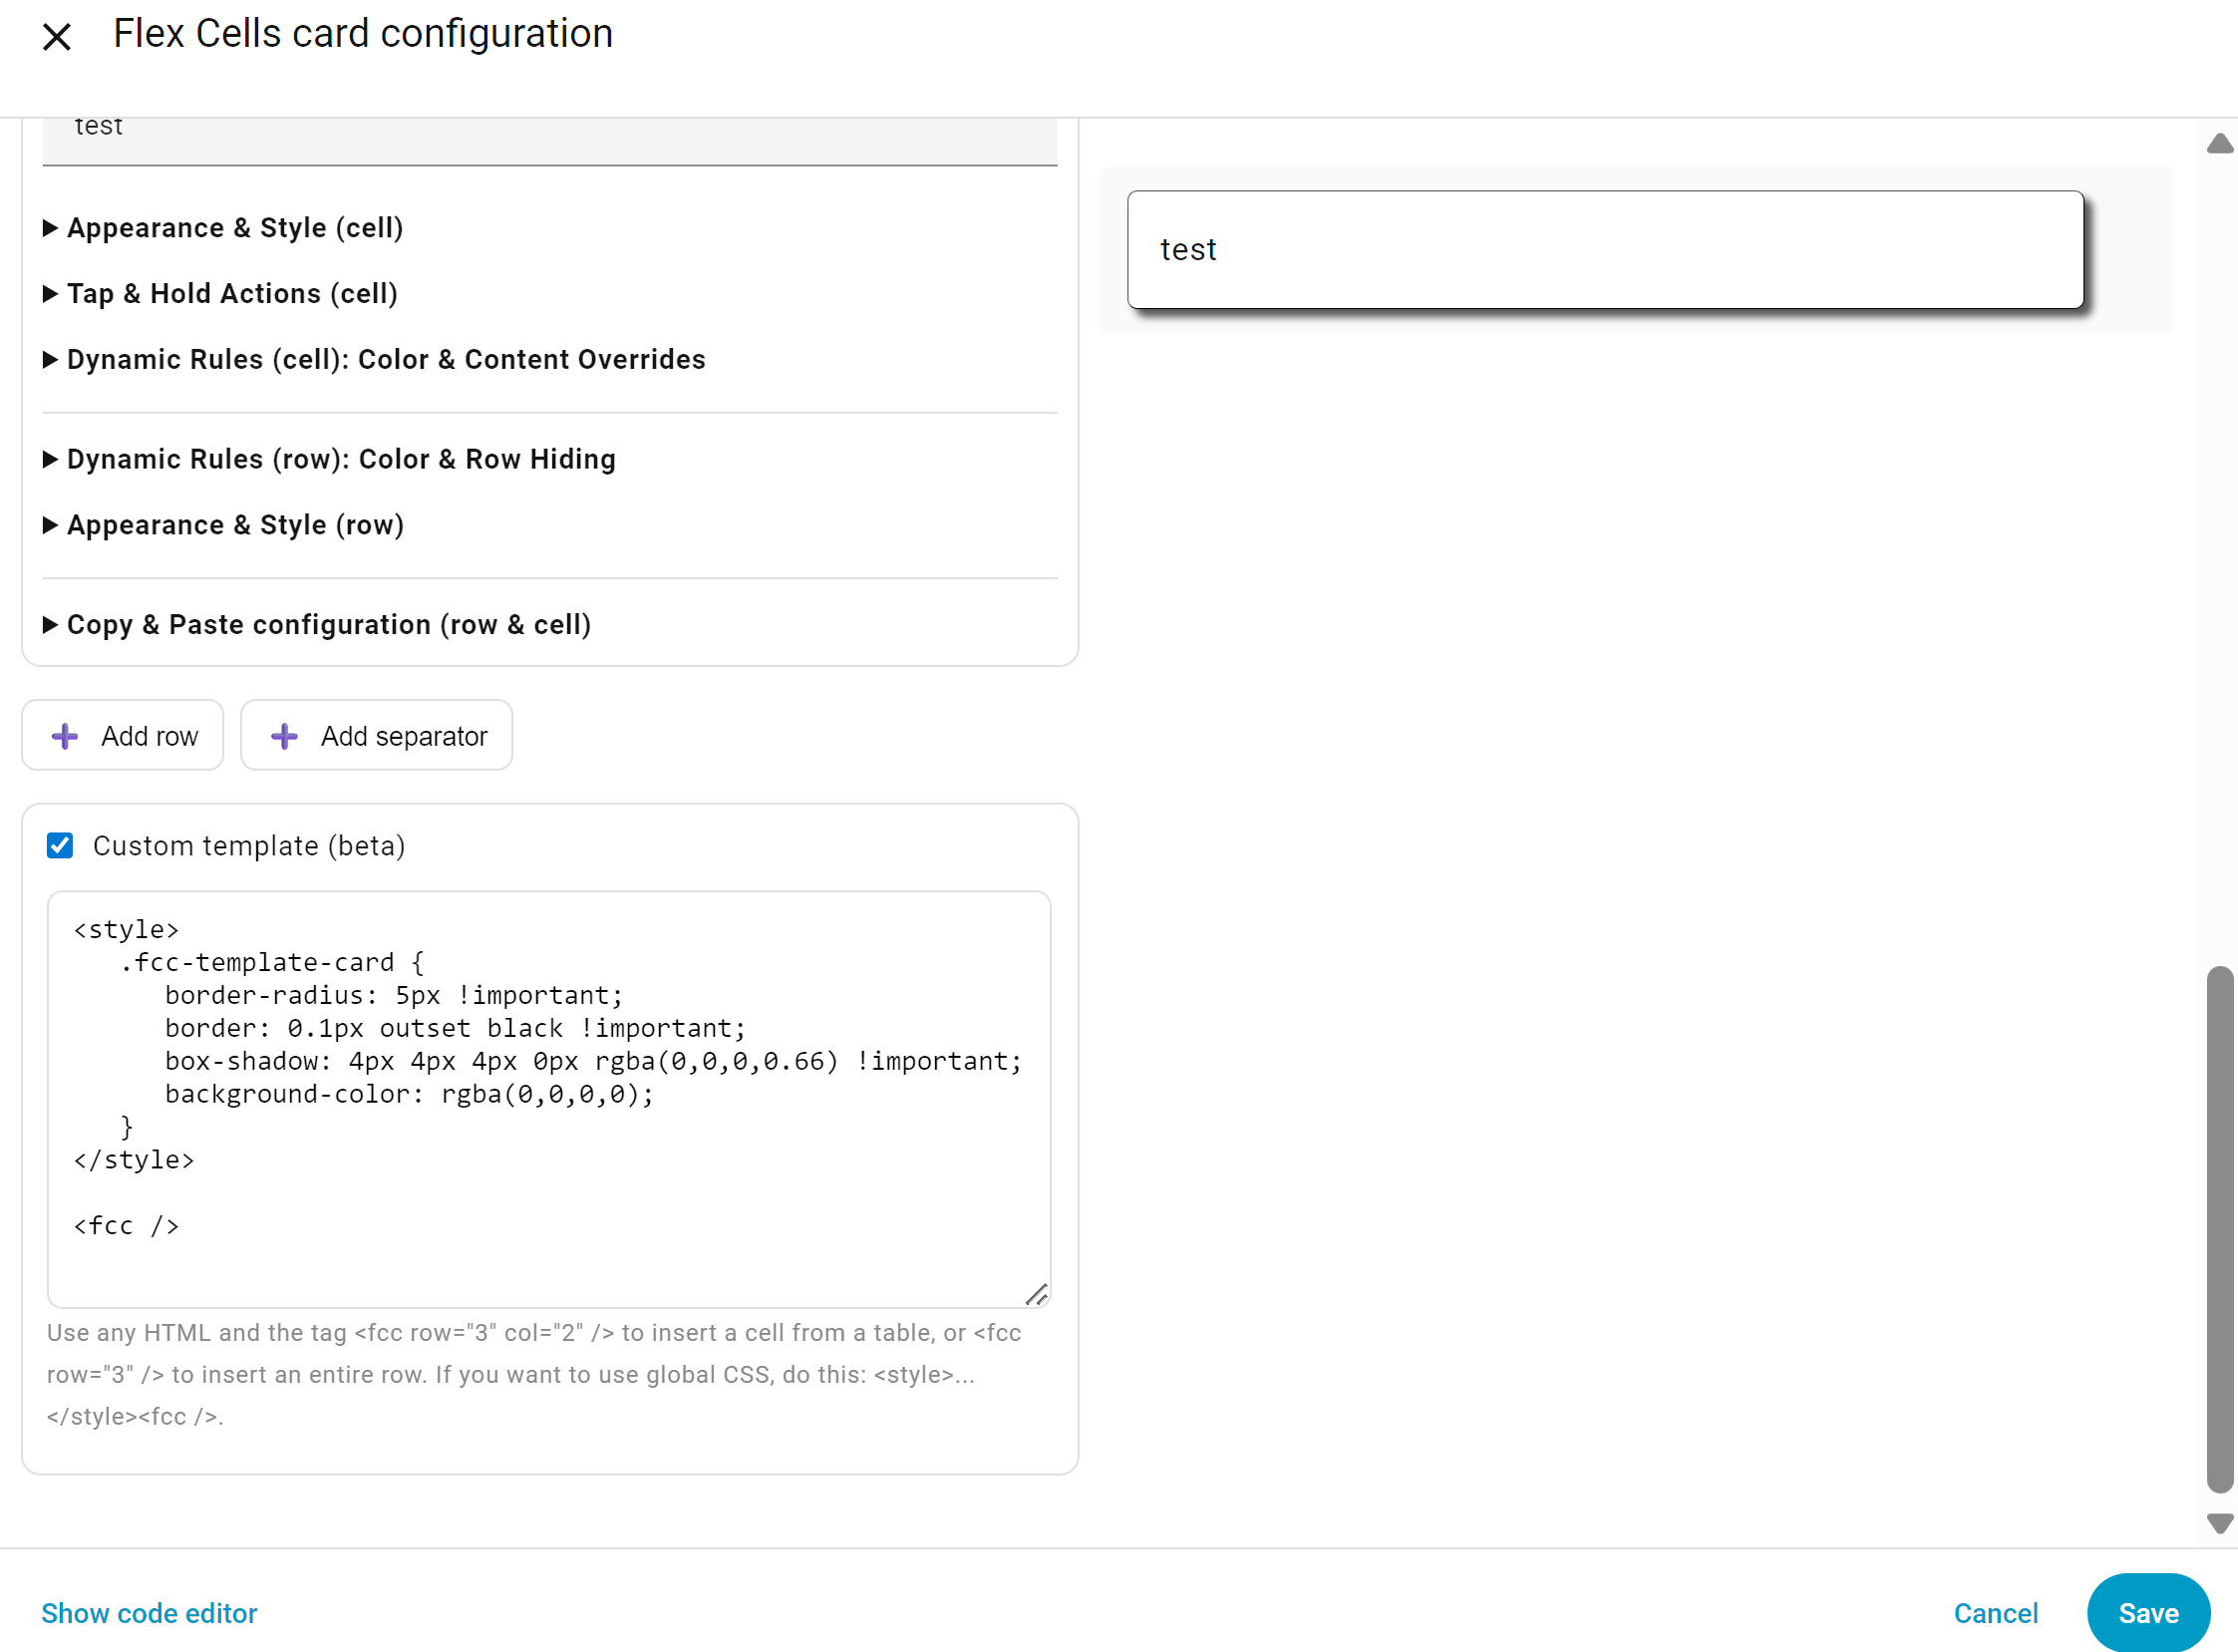Click the scrollbar up arrow

pos(2219,145)
